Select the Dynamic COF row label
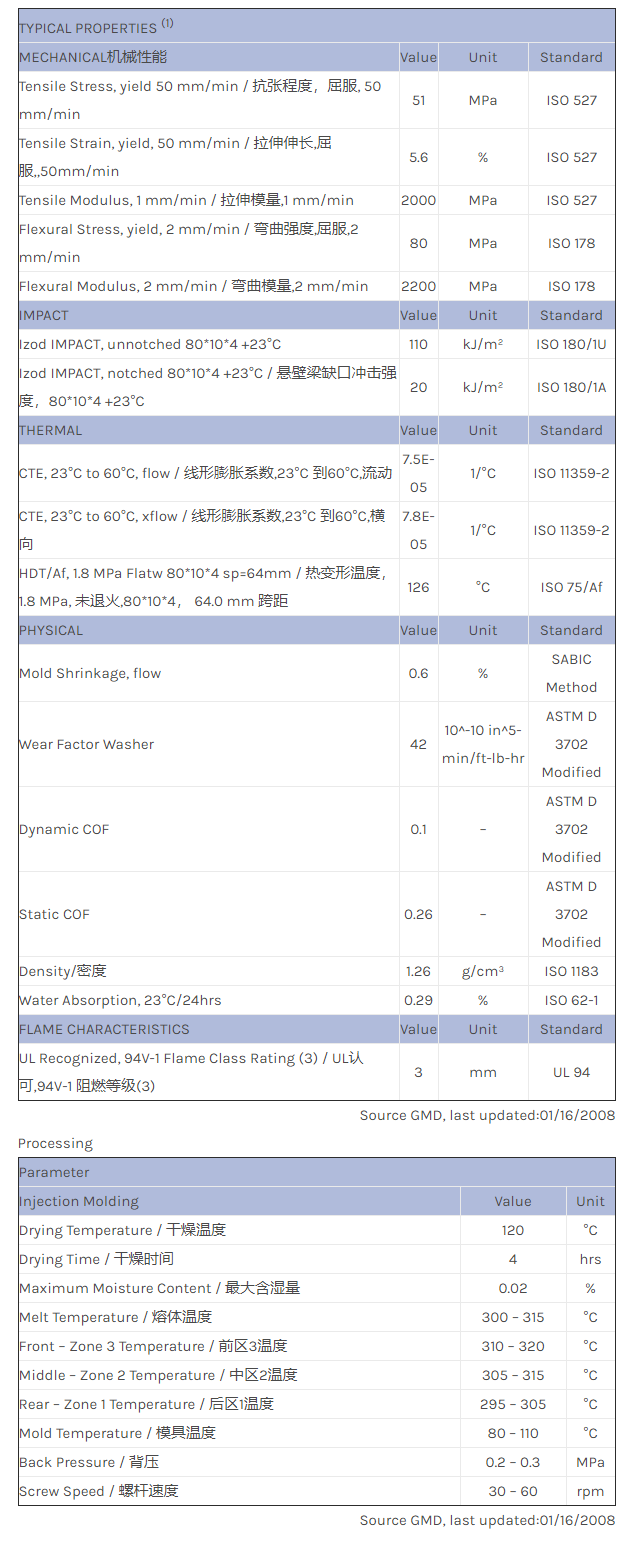 [x=64, y=829]
